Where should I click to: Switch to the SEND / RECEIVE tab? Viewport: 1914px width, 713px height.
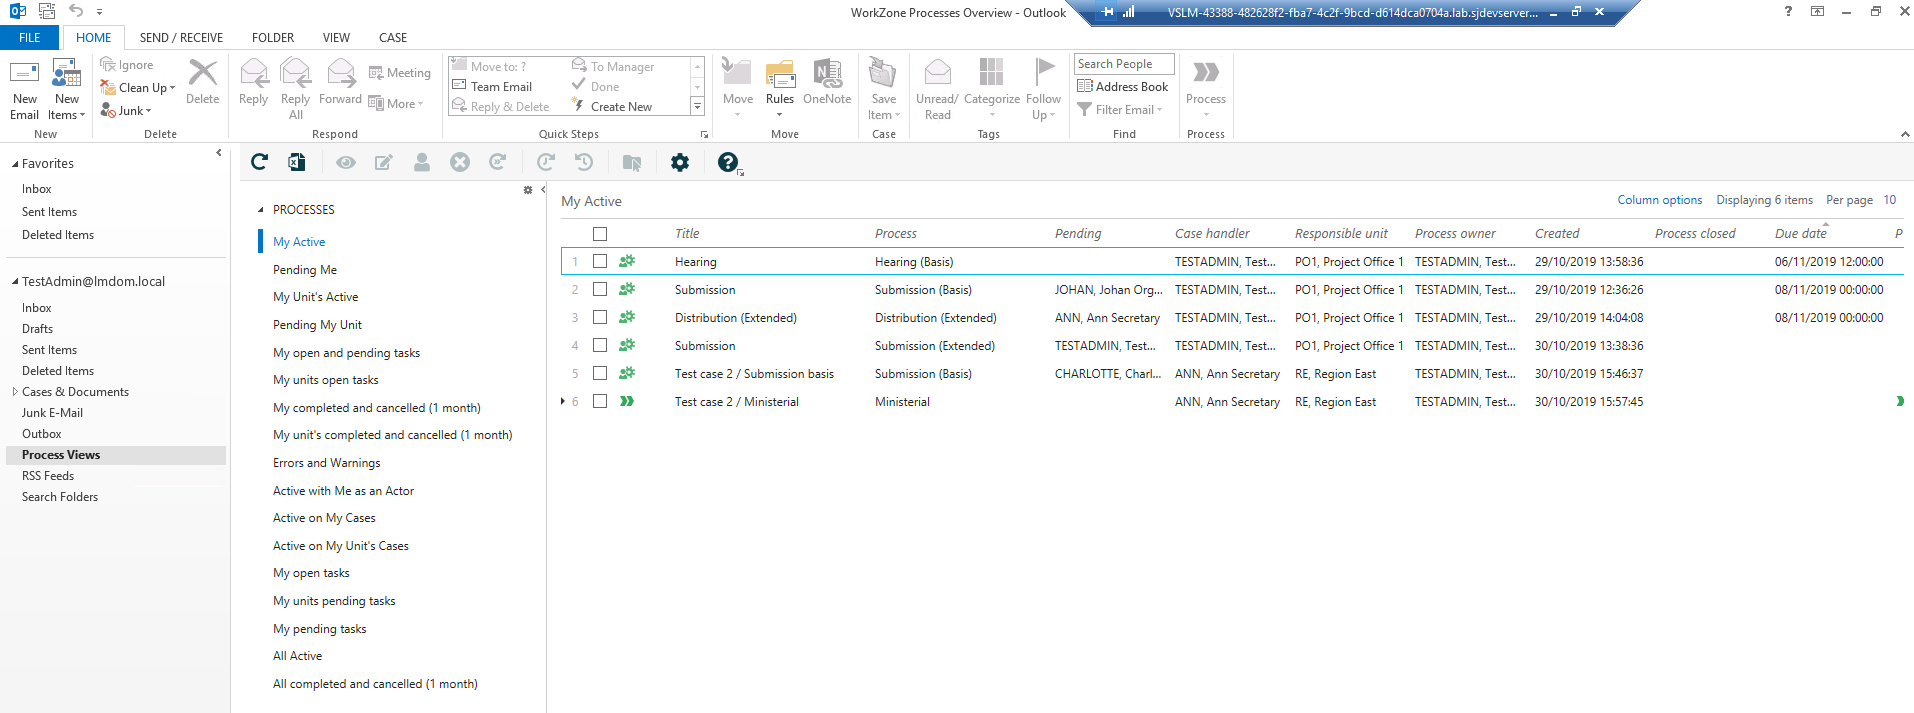[x=181, y=37]
